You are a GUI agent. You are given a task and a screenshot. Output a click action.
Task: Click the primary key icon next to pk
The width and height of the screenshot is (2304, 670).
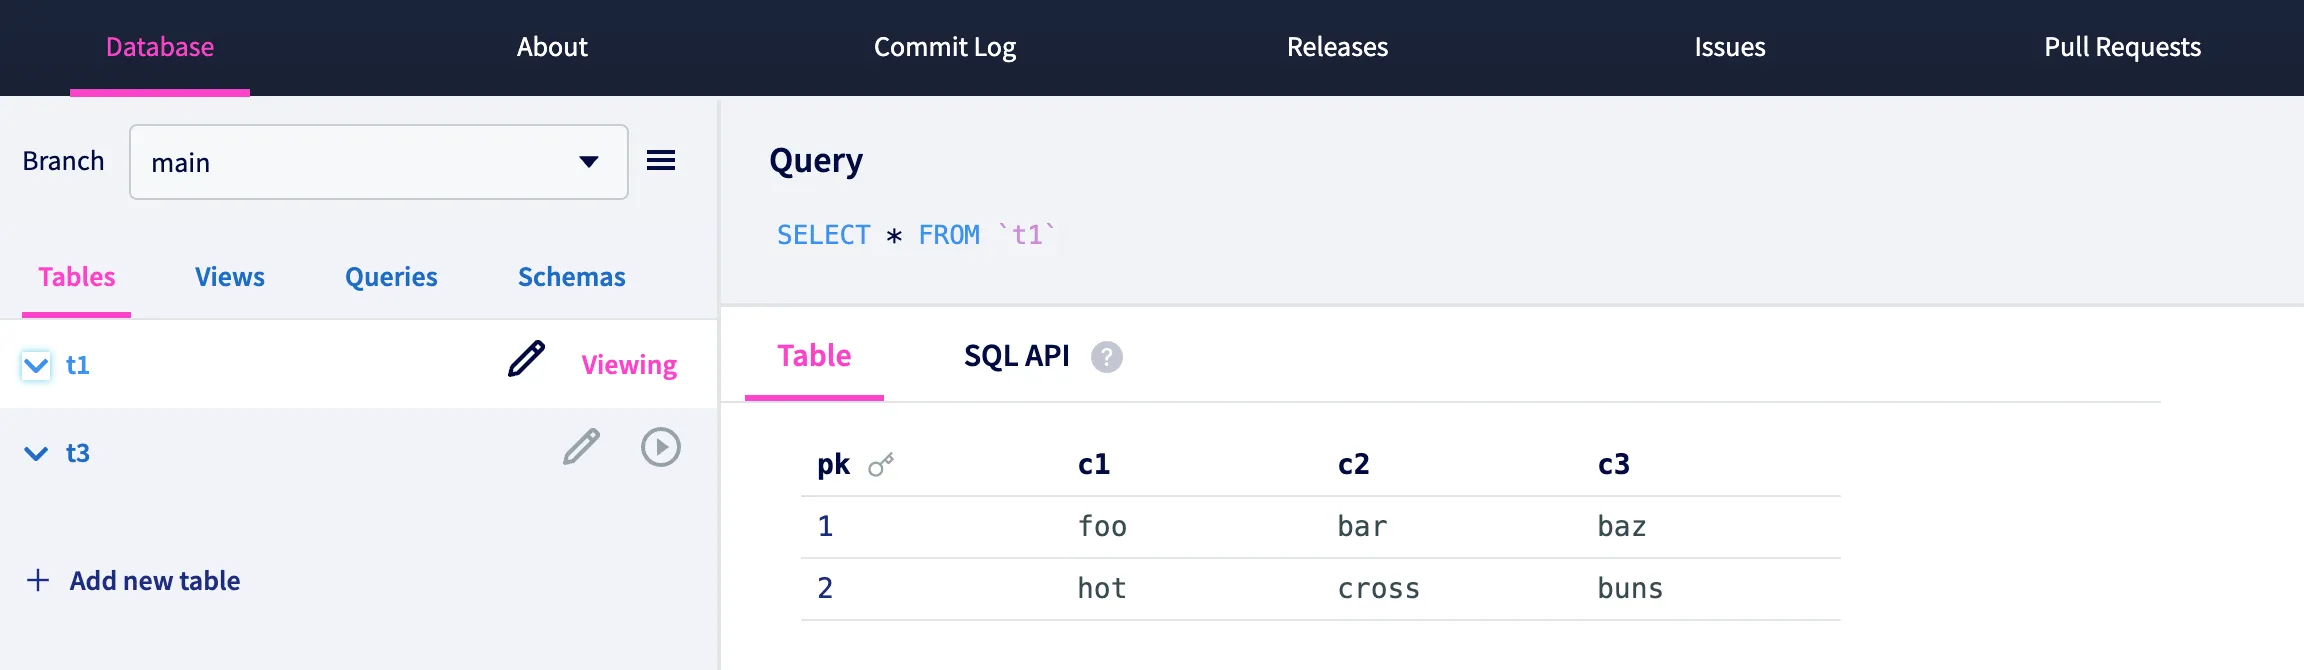tap(880, 465)
